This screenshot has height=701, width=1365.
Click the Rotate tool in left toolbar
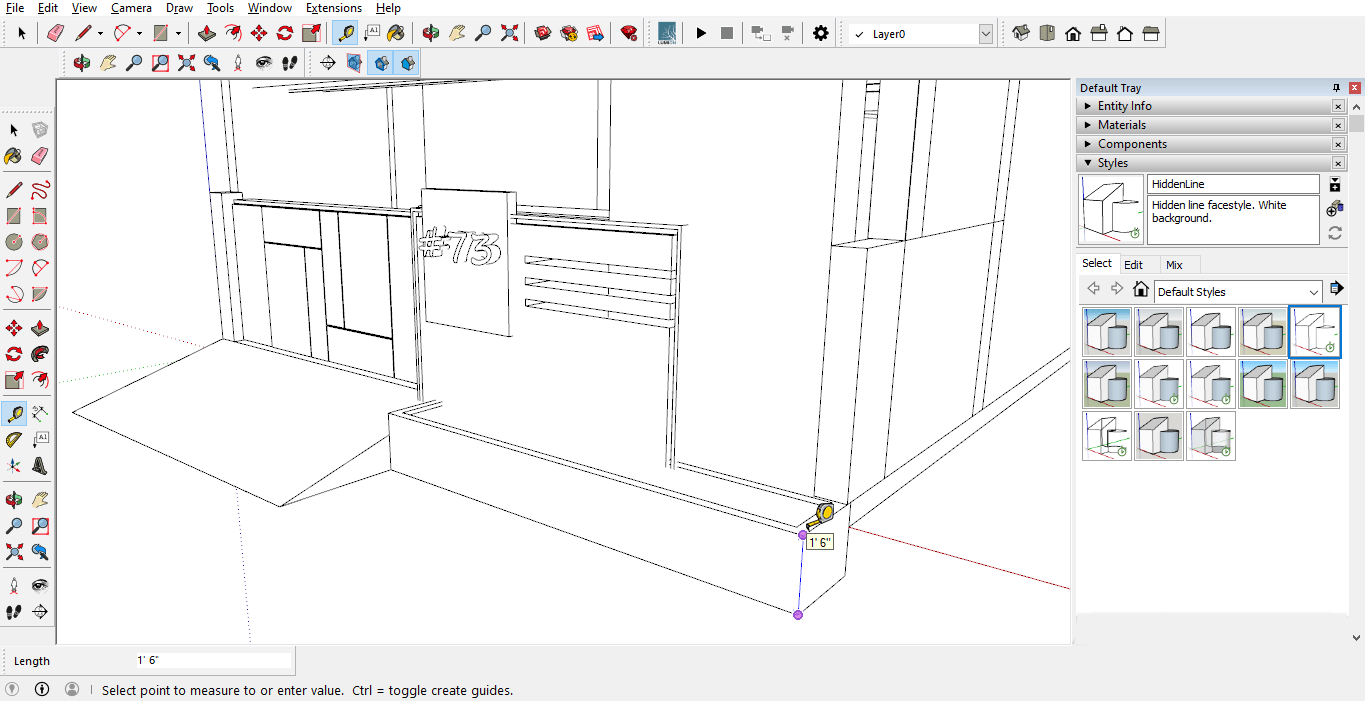point(14,354)
